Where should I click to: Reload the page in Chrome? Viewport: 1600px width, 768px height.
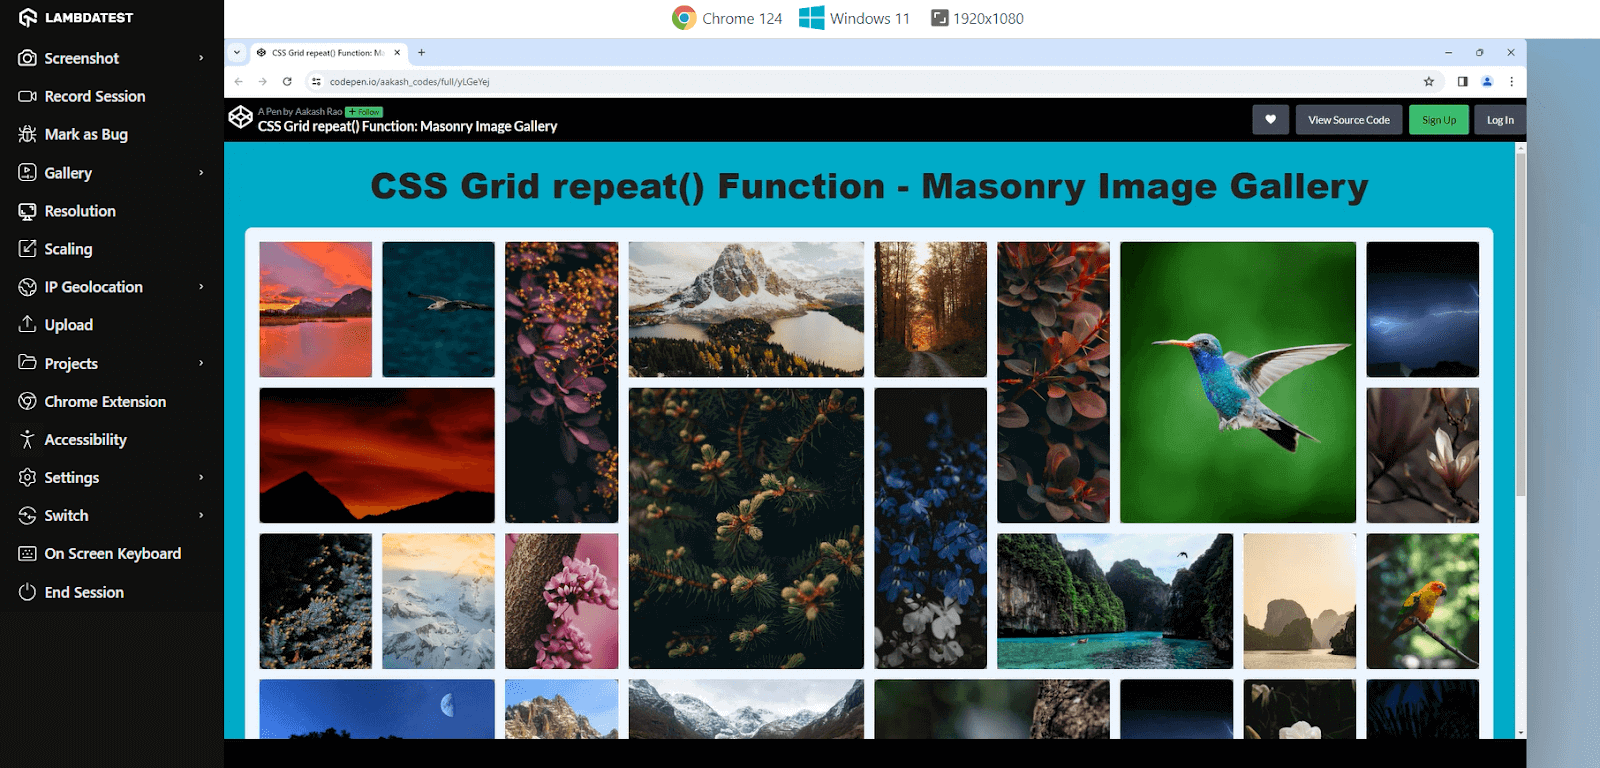point(287,82)
